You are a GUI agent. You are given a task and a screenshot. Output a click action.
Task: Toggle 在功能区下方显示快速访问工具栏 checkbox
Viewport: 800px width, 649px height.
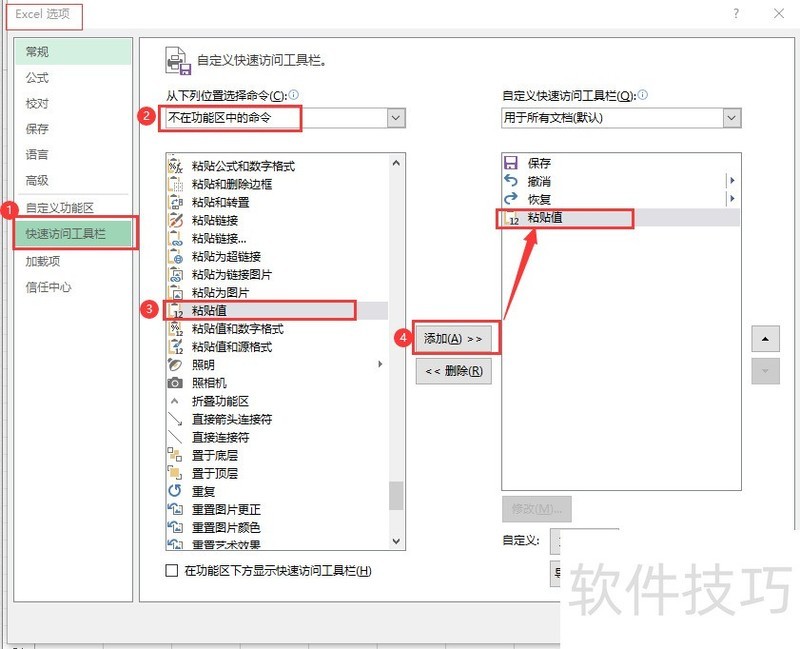(x=172, y=570)
